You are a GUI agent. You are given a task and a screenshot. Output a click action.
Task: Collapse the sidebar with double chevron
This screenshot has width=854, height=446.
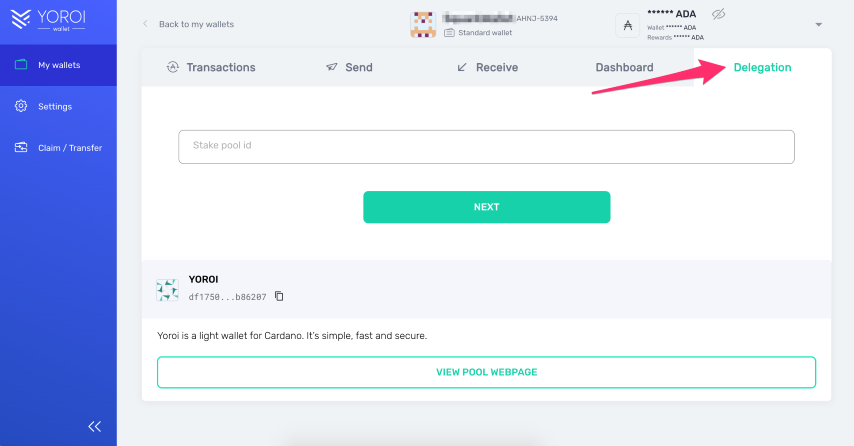[95, 426]
